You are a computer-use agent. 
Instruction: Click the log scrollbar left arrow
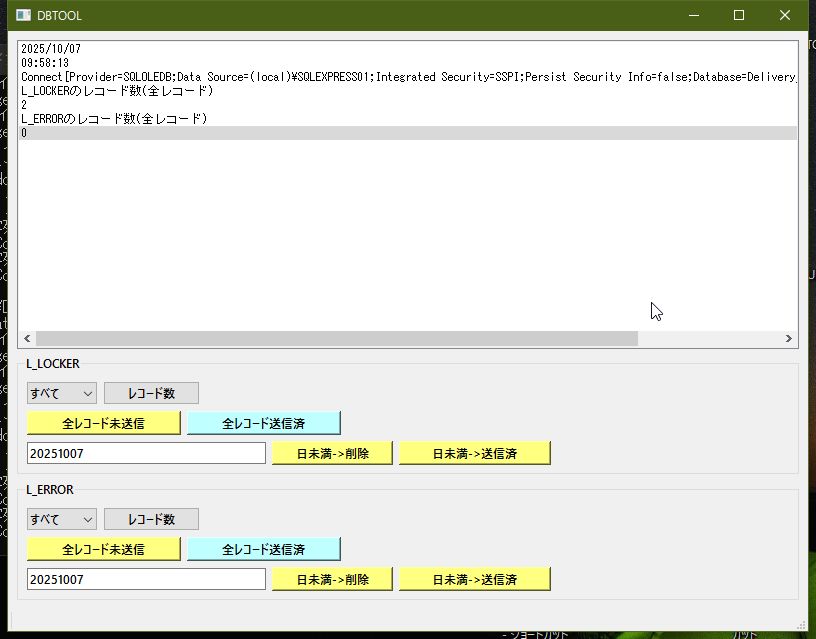click(x=27, y=339)
